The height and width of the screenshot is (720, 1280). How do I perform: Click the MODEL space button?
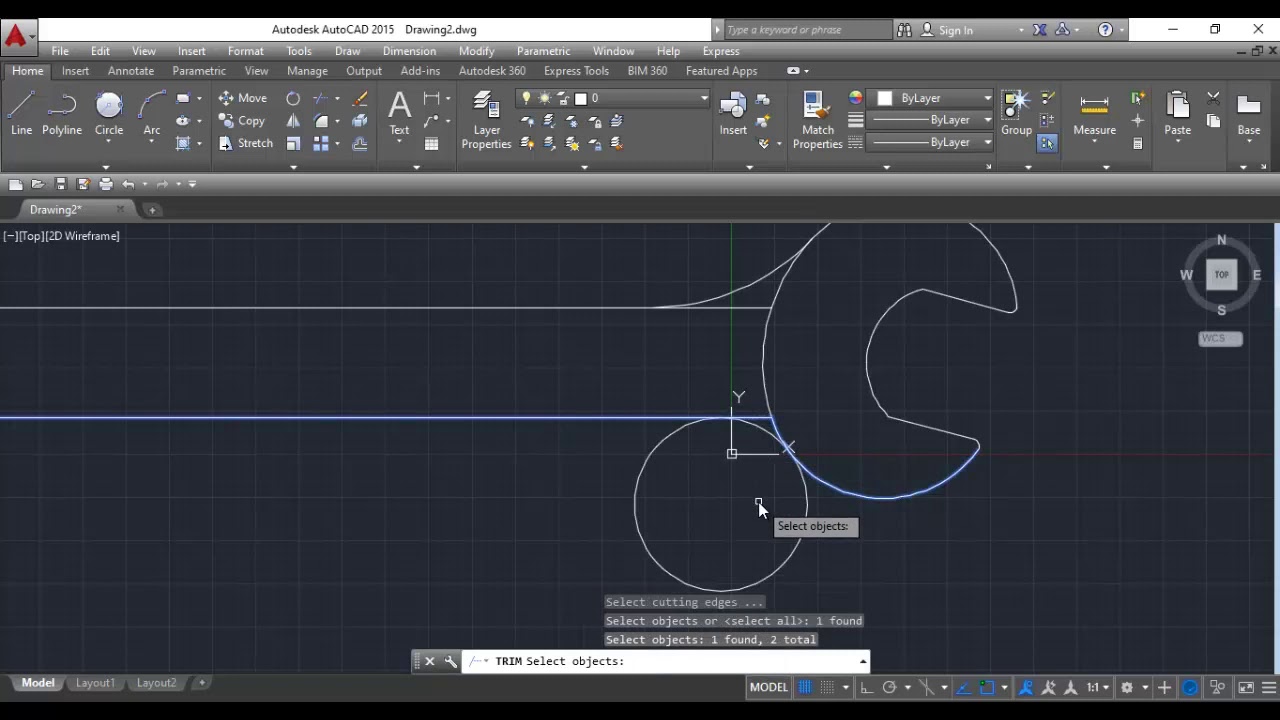tap(769, 687)
